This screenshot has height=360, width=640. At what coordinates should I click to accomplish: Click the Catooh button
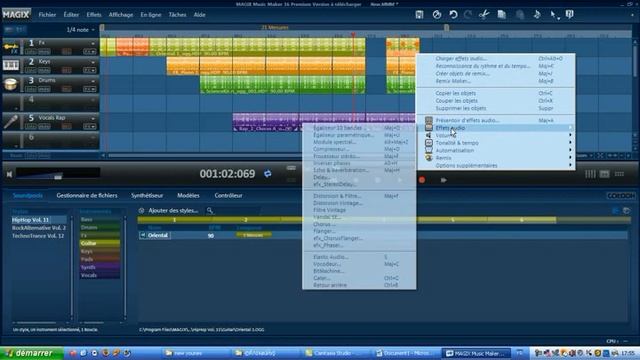(621, 196)
